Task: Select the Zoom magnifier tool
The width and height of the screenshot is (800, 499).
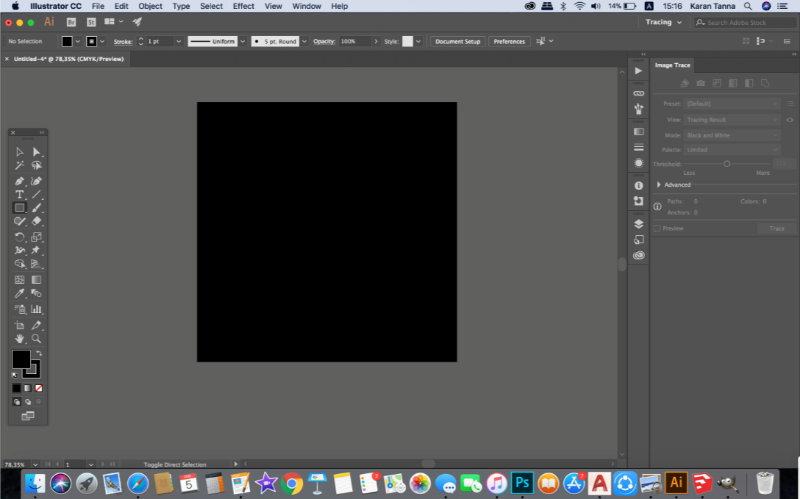Action: 36,338
